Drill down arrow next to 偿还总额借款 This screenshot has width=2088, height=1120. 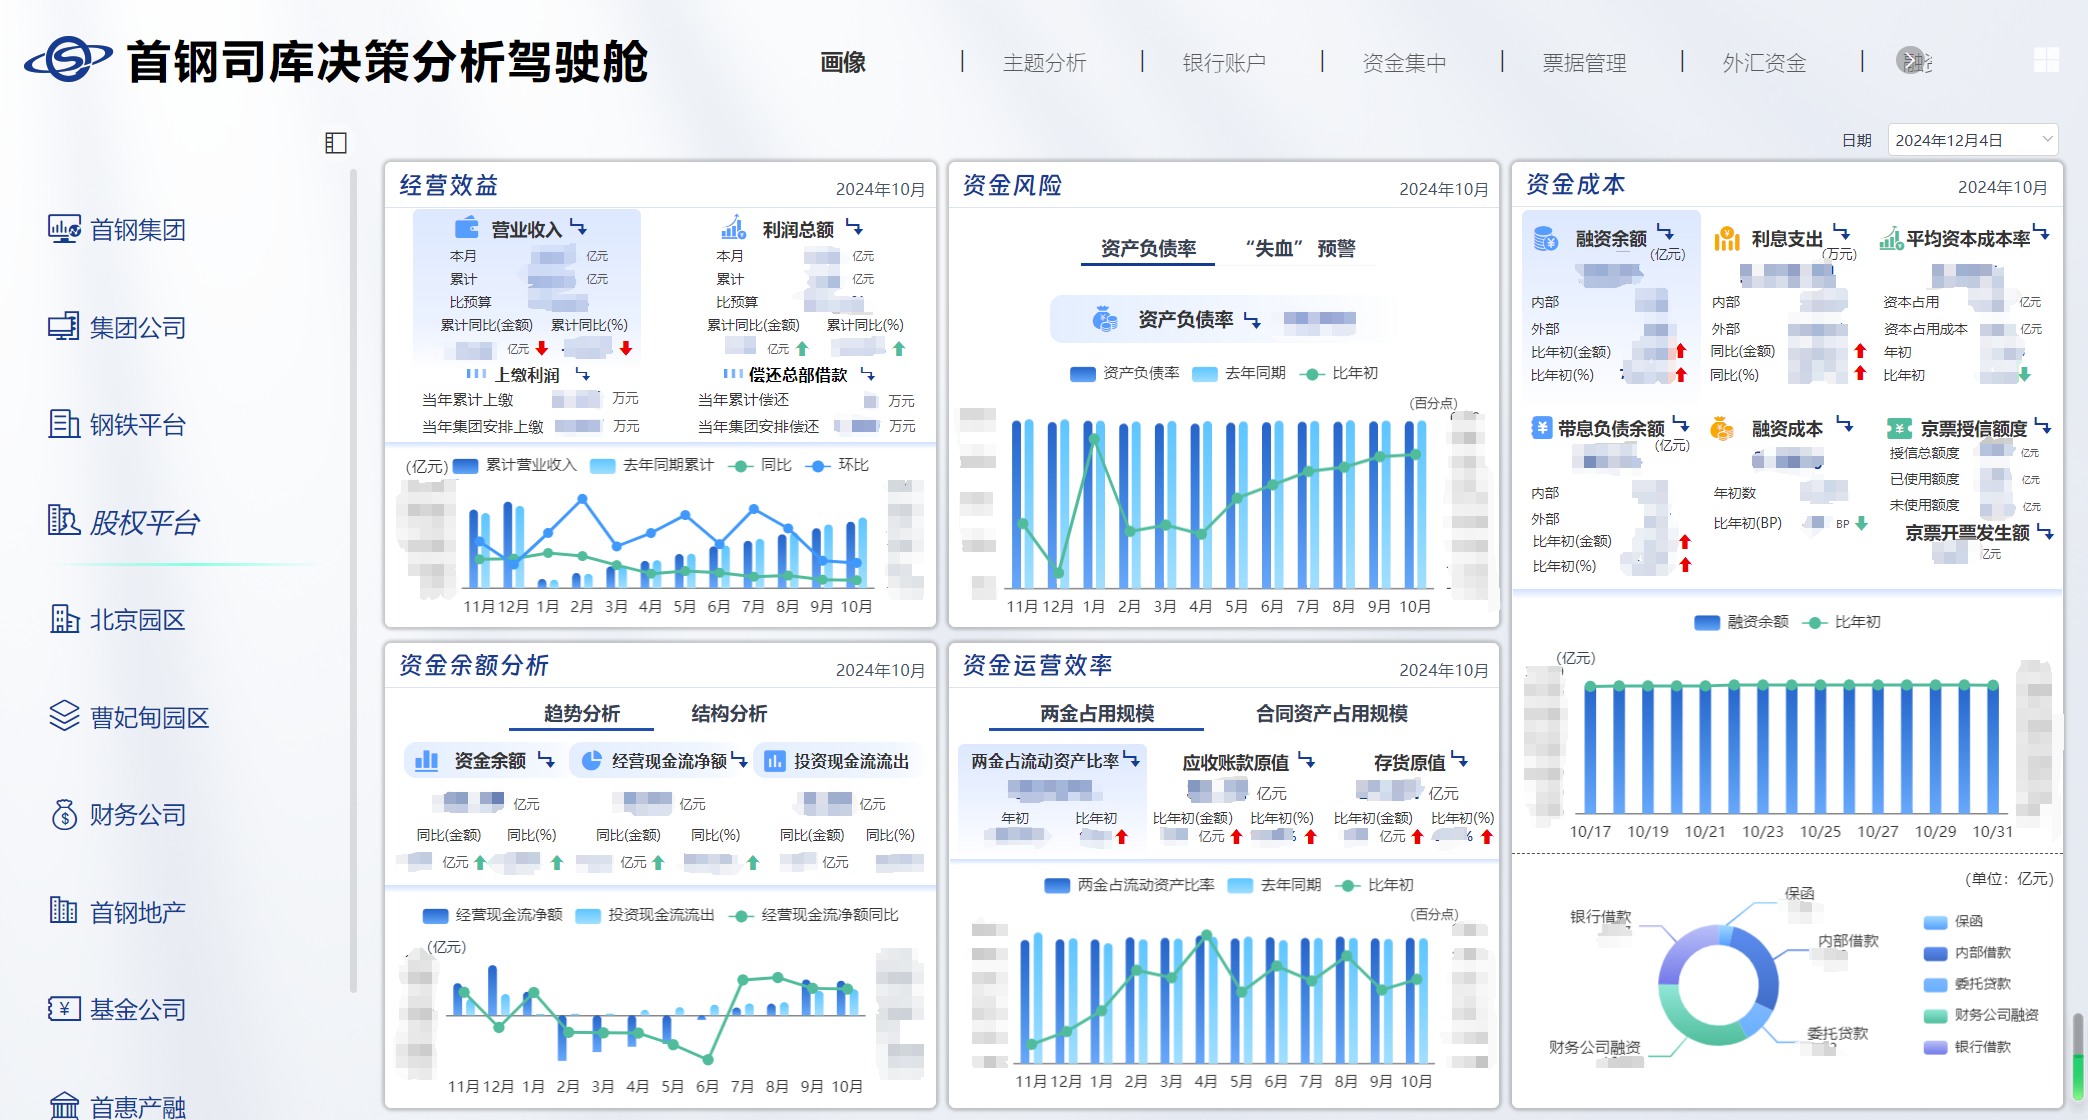click(867, 374)
